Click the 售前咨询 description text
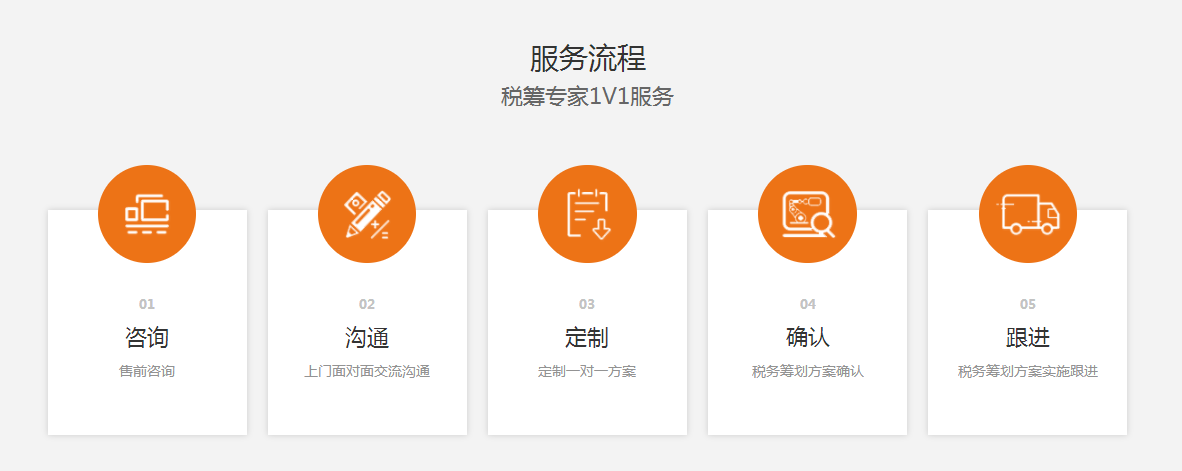Image resolution: width=1182 pixels, height=471 pixels. pos(147,372)
